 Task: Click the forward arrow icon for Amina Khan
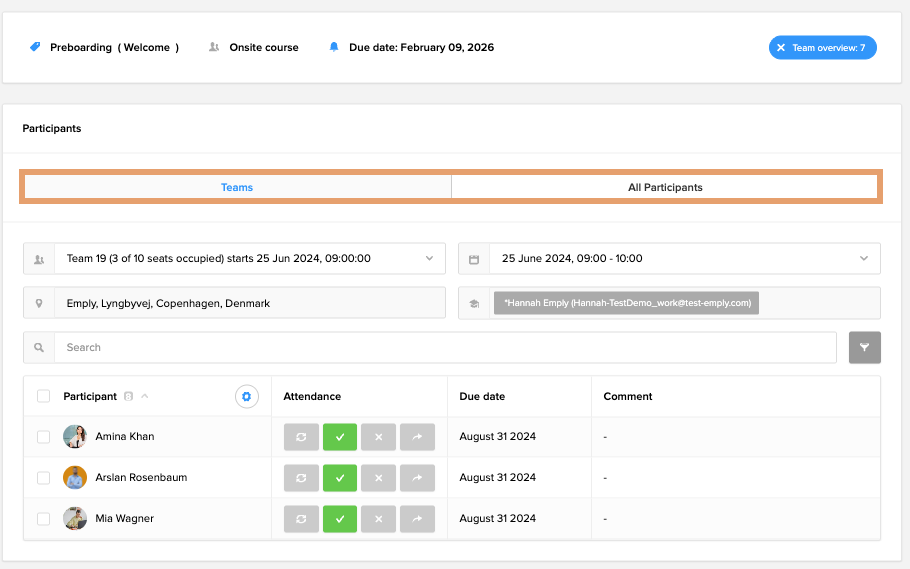[417, 437]
